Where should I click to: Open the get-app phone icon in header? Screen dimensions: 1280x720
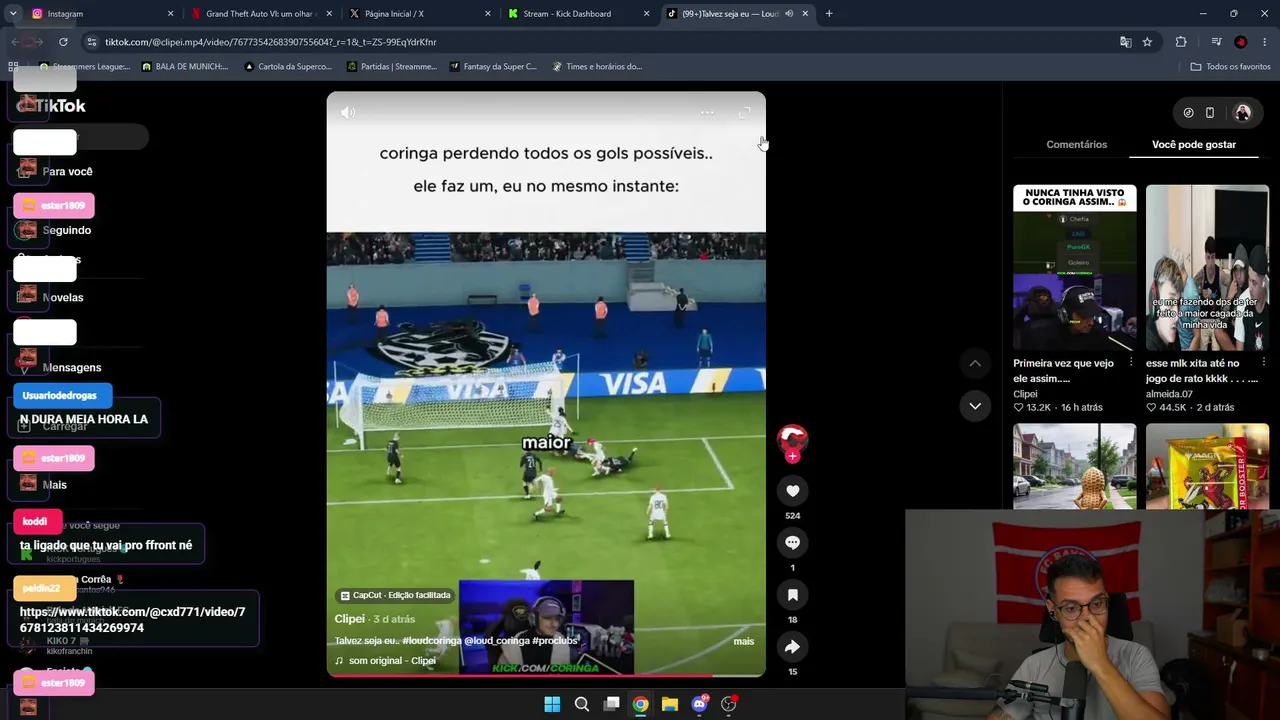coord(1210,113)
